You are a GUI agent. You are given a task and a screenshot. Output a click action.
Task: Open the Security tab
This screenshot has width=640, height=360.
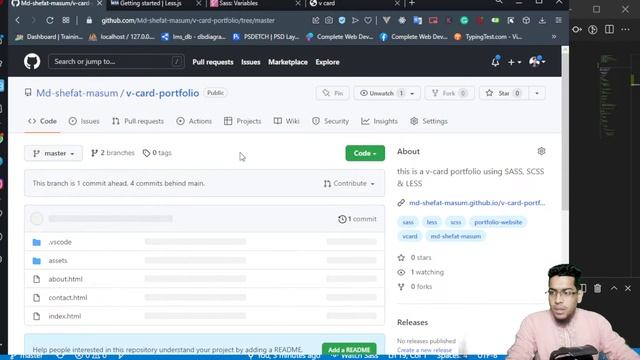click(x=331, y=121)
